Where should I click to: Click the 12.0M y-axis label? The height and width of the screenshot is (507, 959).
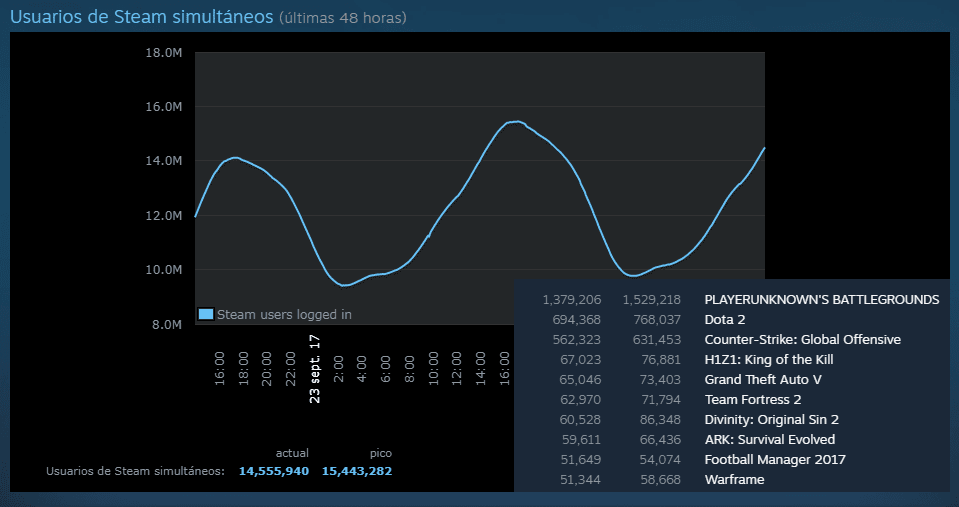[x=164, y=216]
